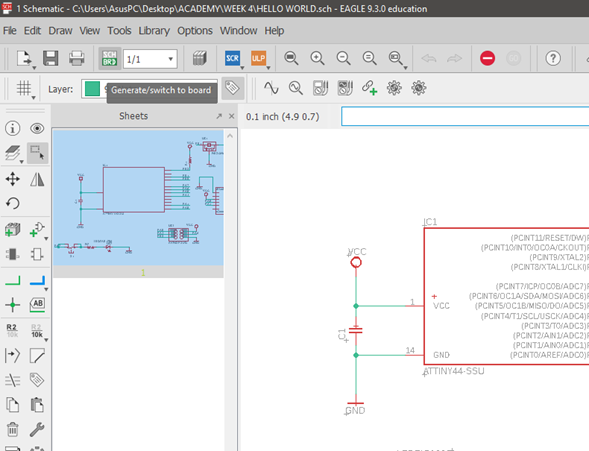Select the Show eye tool
Screen dimensions: 589x451
coord(37,128)
